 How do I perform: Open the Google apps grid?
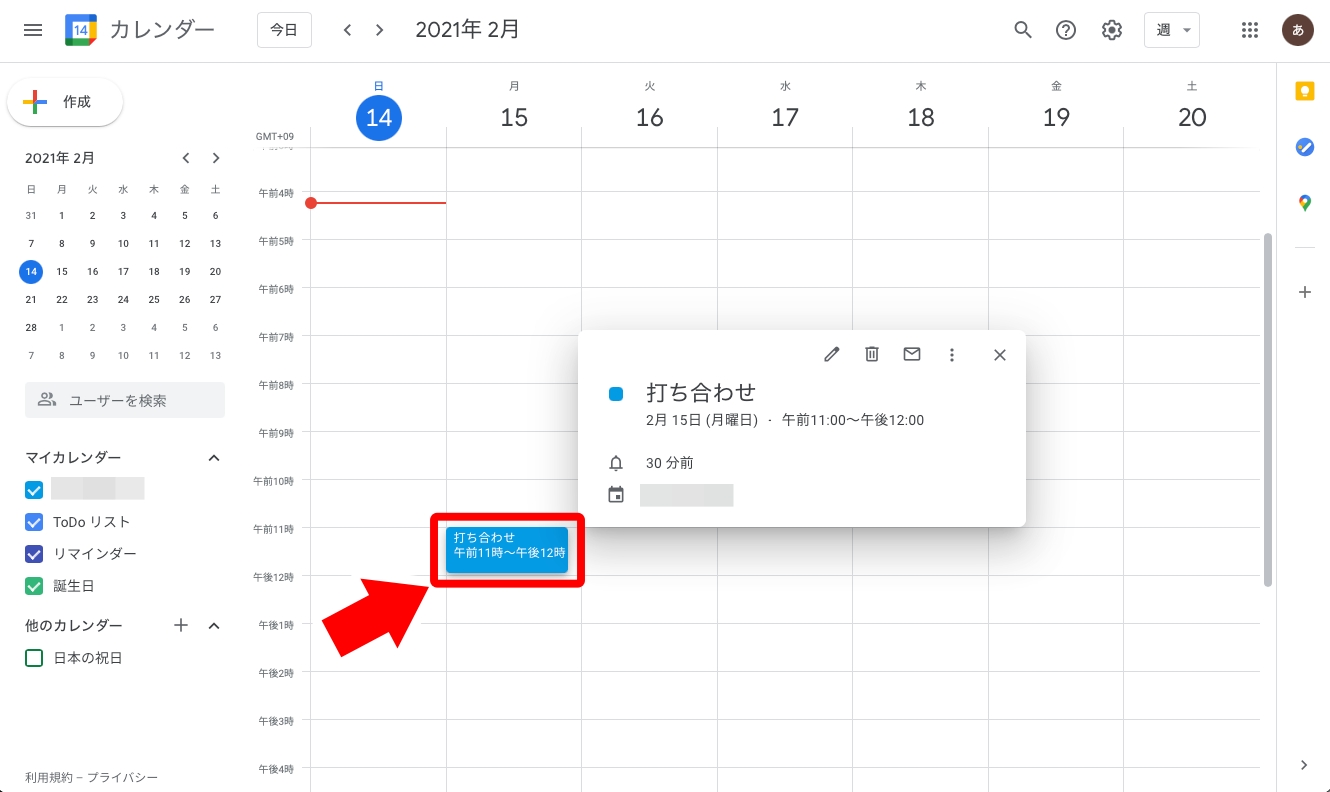[x=1249, y=30]
